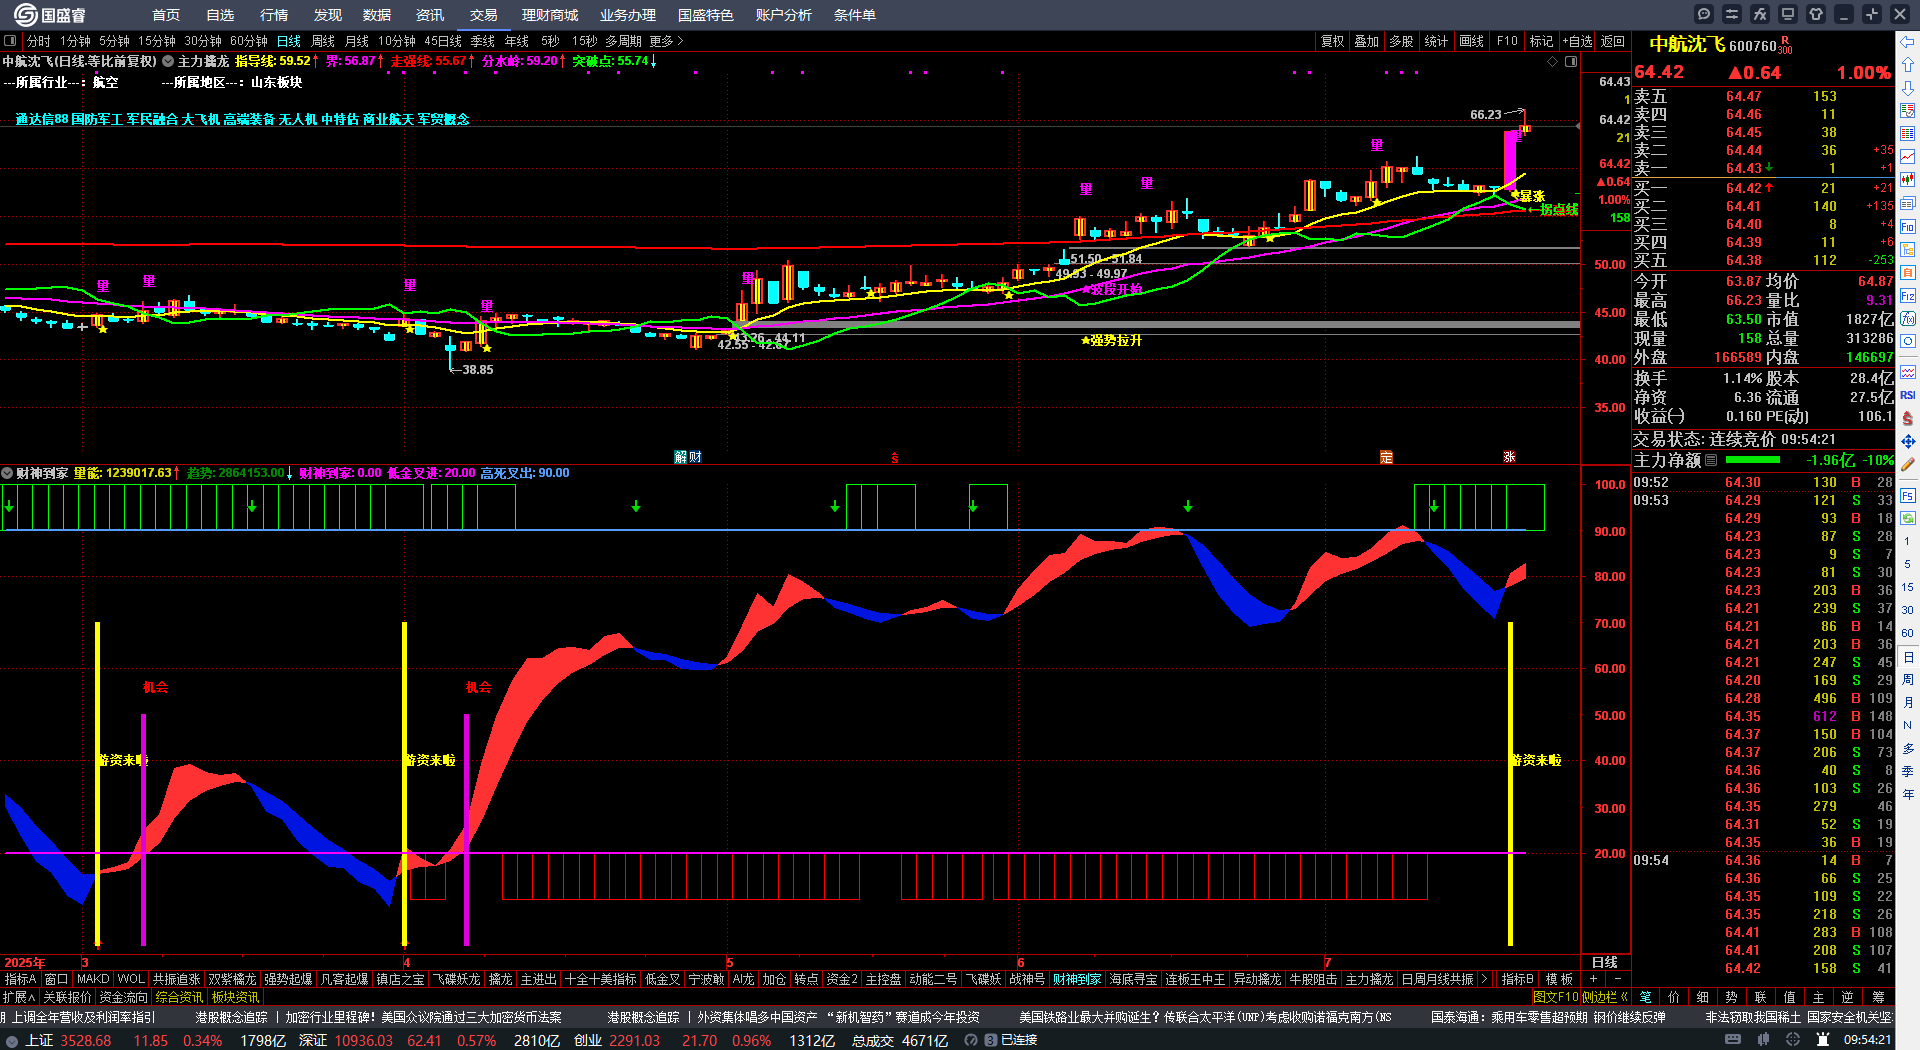1920x1050 pixels.
Task: Click the blue down arrow next stock icon
Action: point(1908,87)
